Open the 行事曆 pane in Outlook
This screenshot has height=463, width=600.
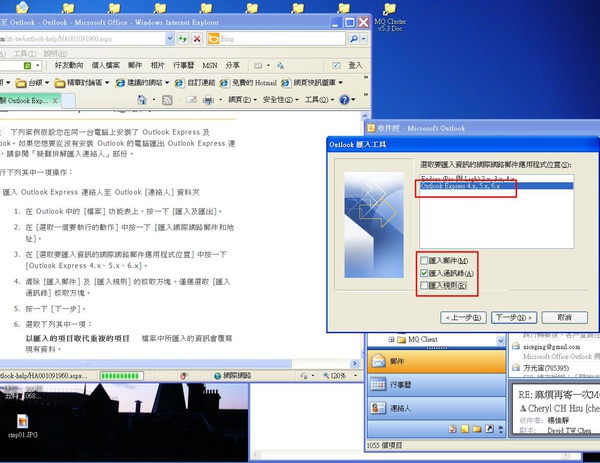[436, 385]
